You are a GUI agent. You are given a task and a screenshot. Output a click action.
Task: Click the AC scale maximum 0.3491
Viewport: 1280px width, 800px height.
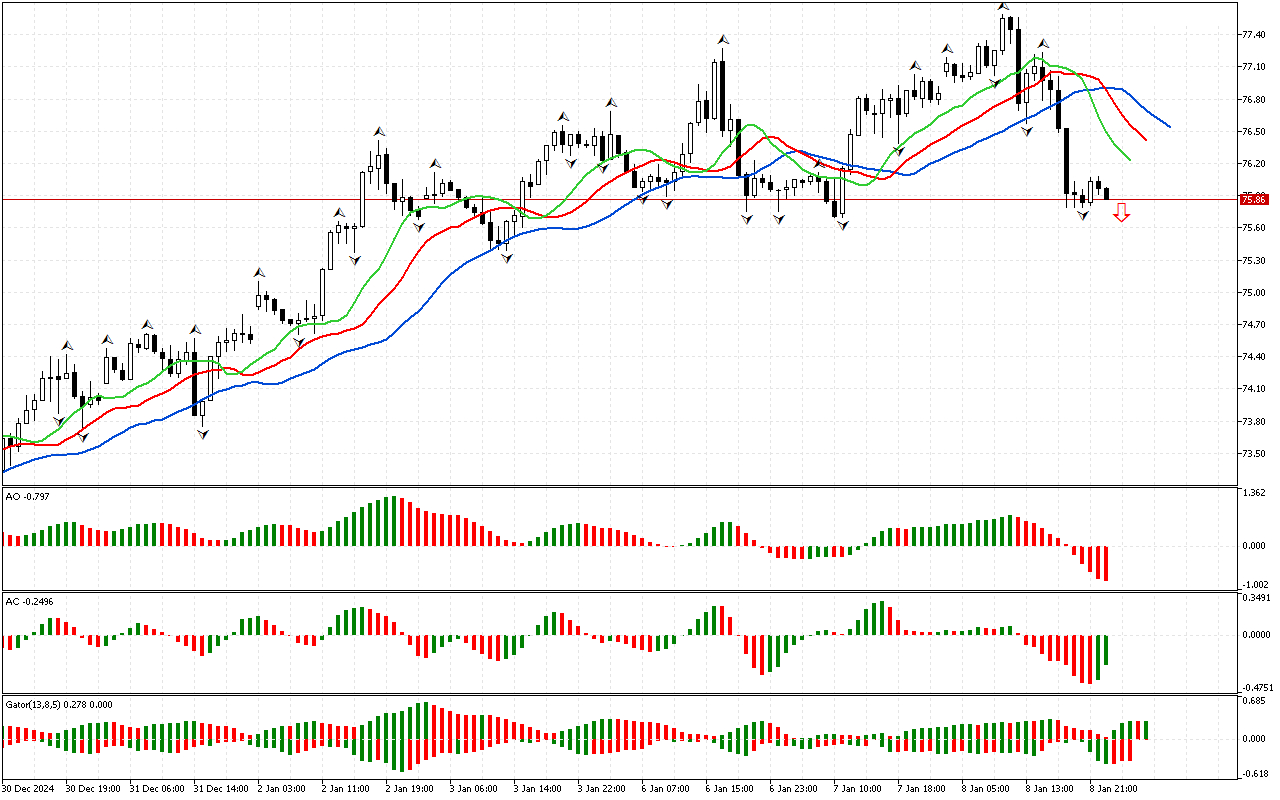click(x=1255, y=598)
